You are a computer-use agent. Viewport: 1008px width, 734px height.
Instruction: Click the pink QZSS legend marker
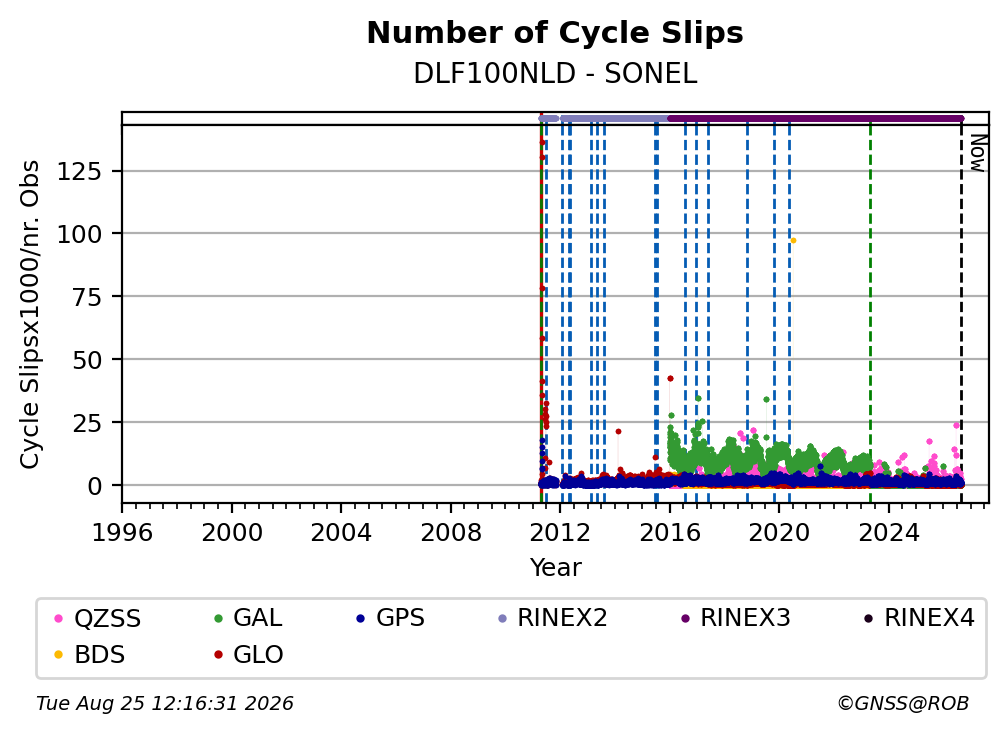point(58,619)
